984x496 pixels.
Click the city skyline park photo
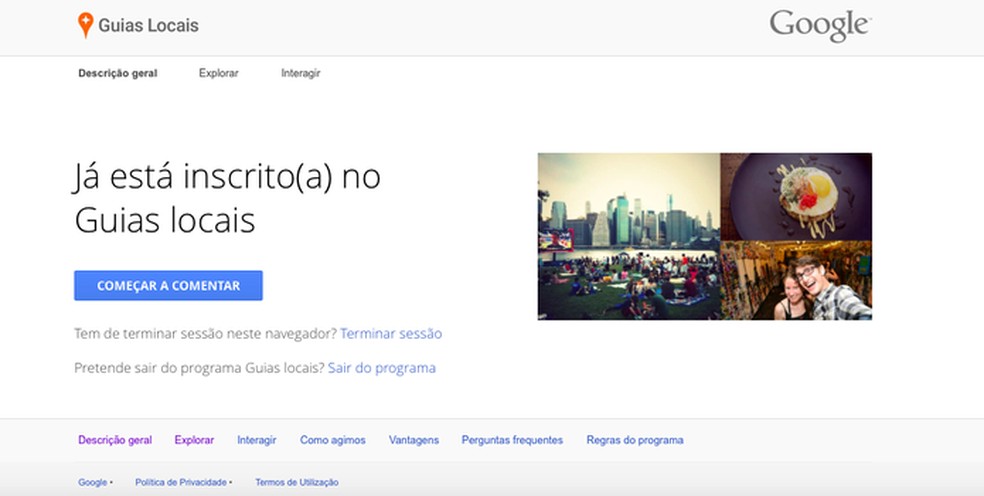point(629,236)
